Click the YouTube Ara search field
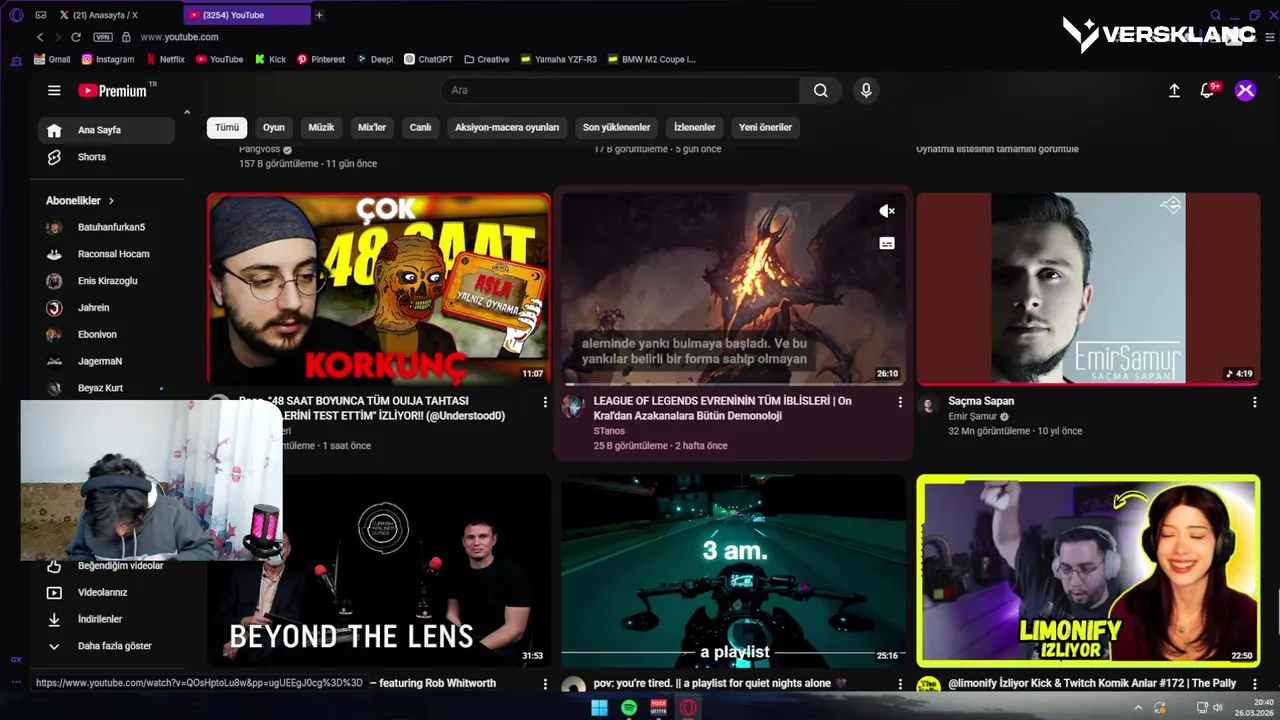 [x=620, y=90]
